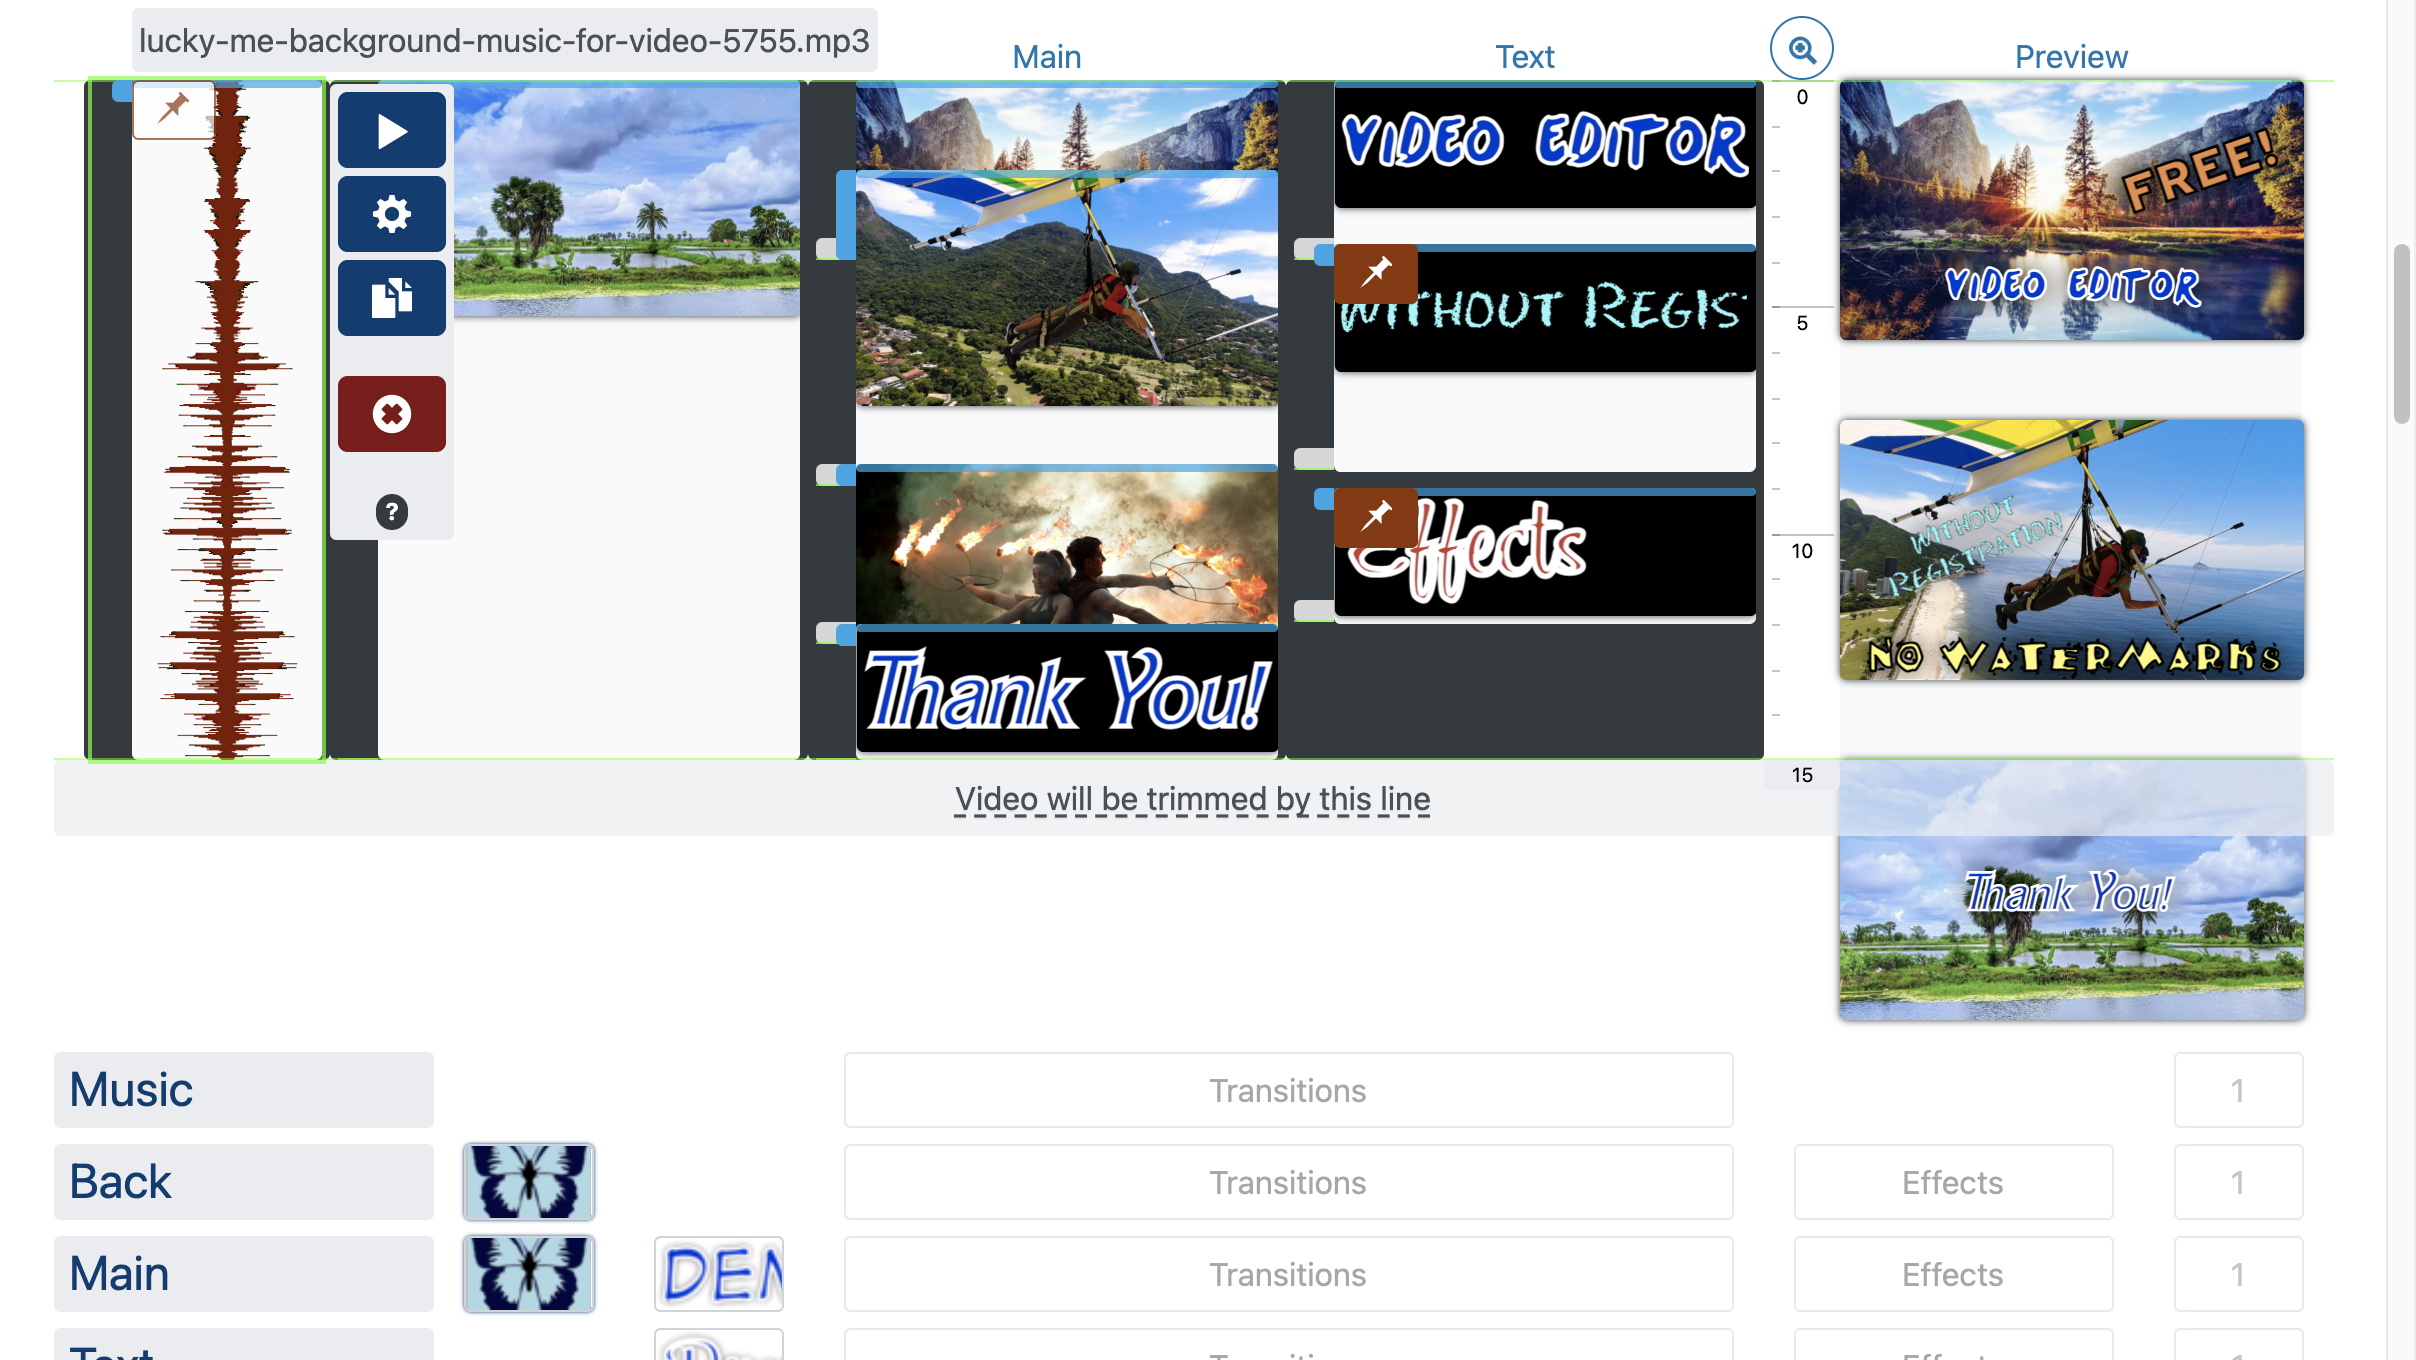Screen dimensions: 2416x1360
Task: Click the Preview tab label
Action: point(2071,55)
